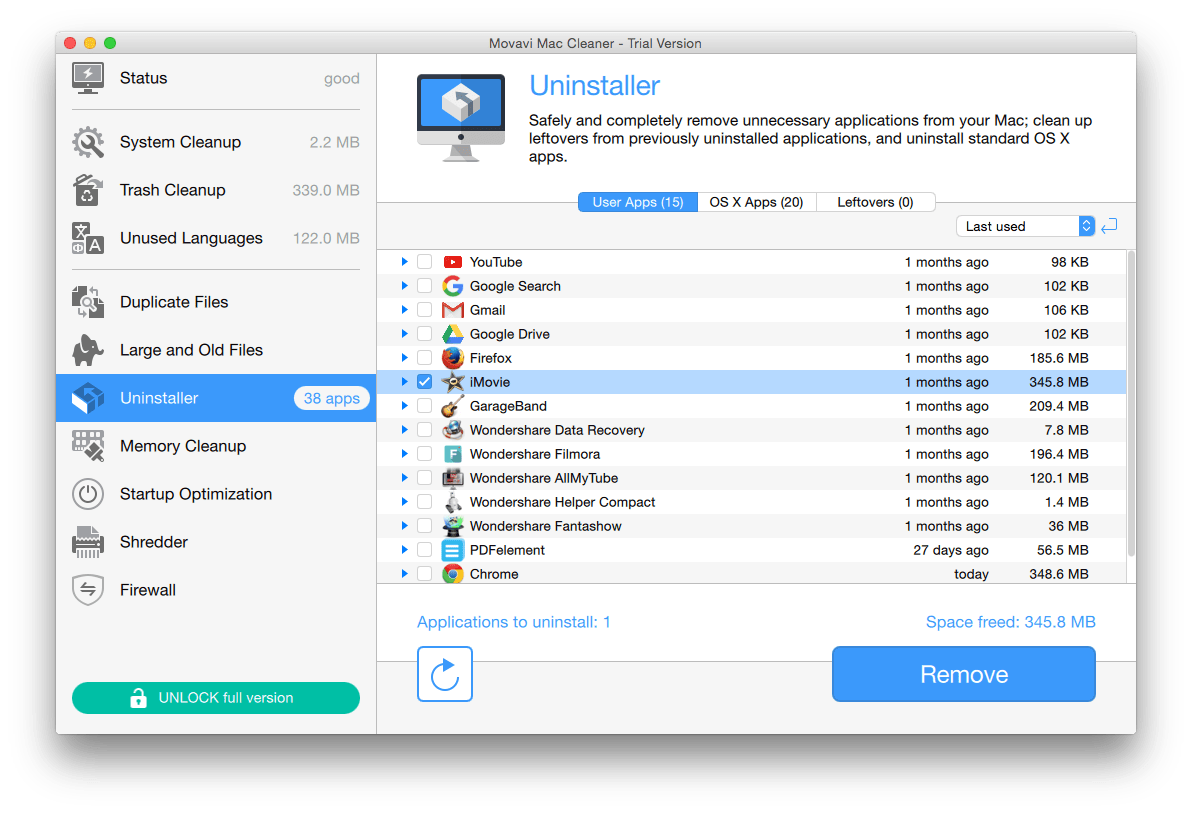Check the Wondershare Filmora checkbox
Screen dimensions: 1192x814
tap(424, 455)
